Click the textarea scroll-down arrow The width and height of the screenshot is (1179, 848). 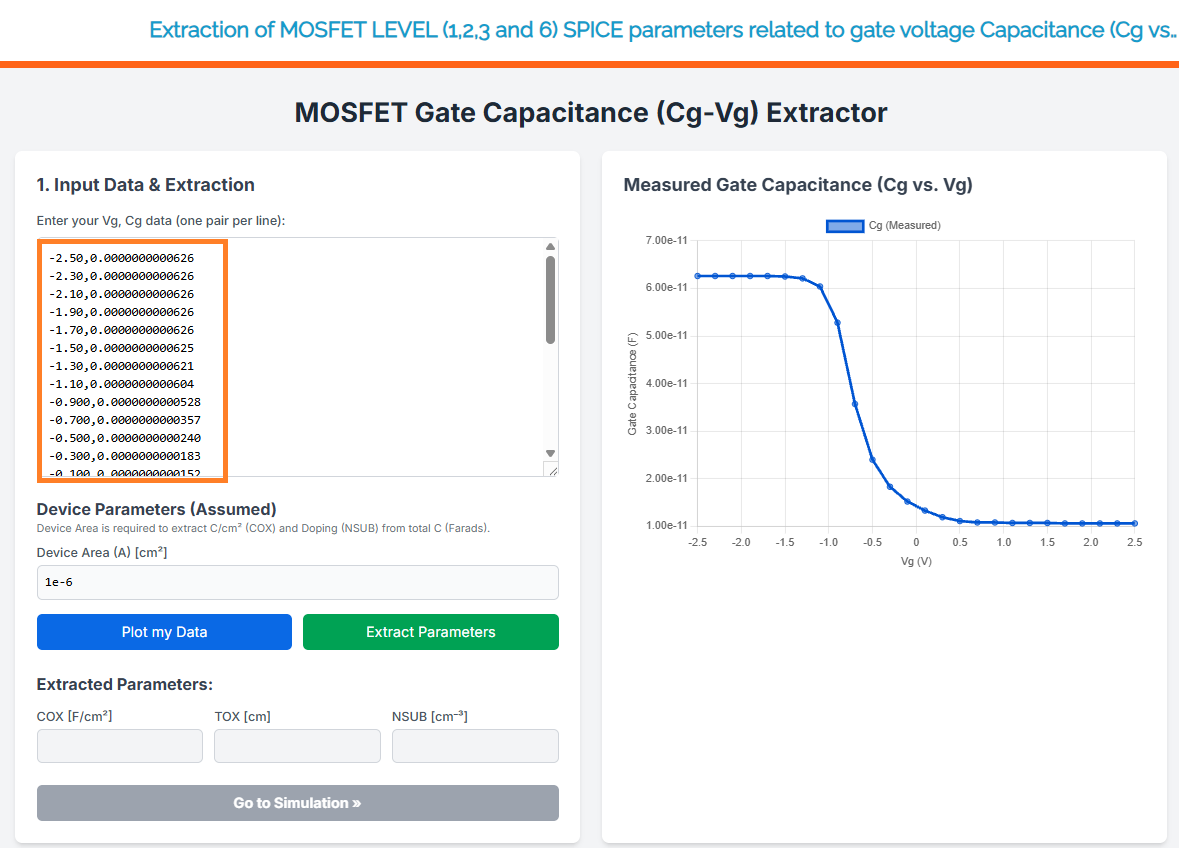[x=550, y=453]
